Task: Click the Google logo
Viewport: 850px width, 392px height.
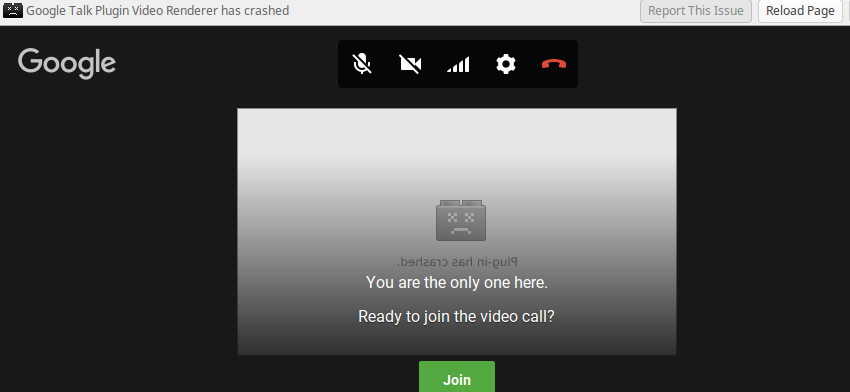Action: click(67, 63)
